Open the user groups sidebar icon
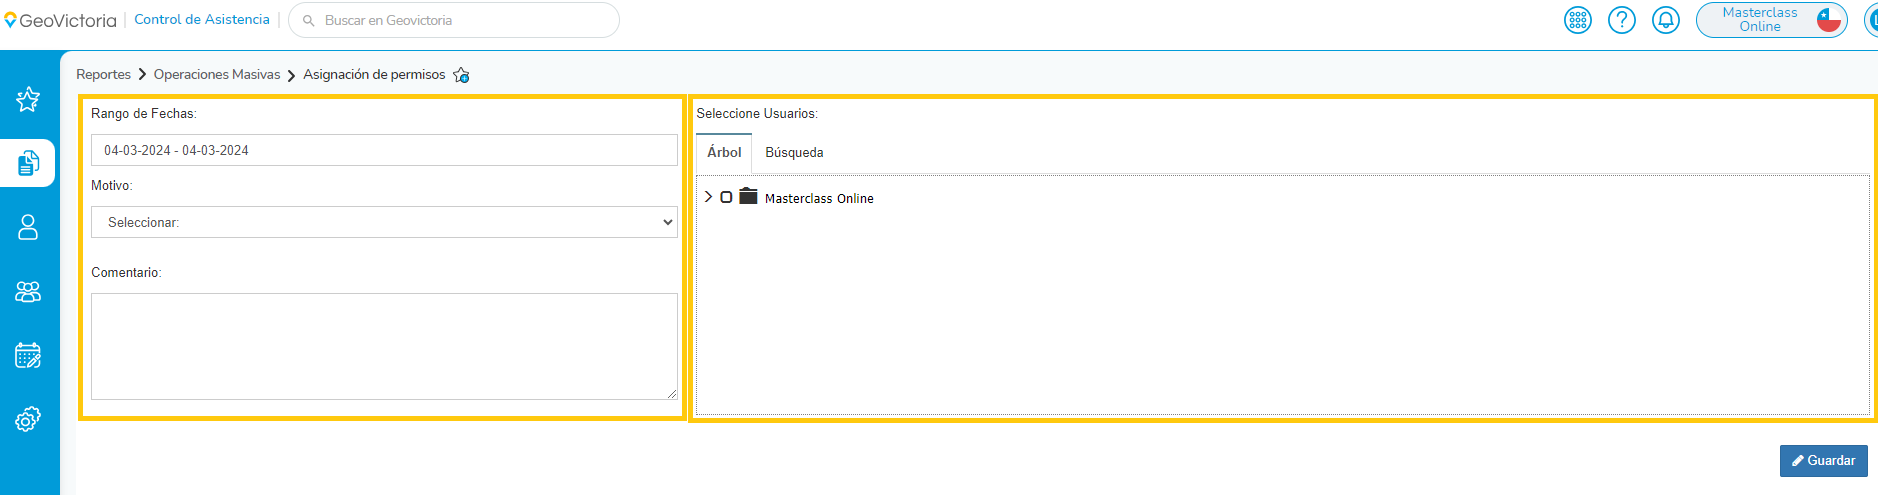 point(28,291)
